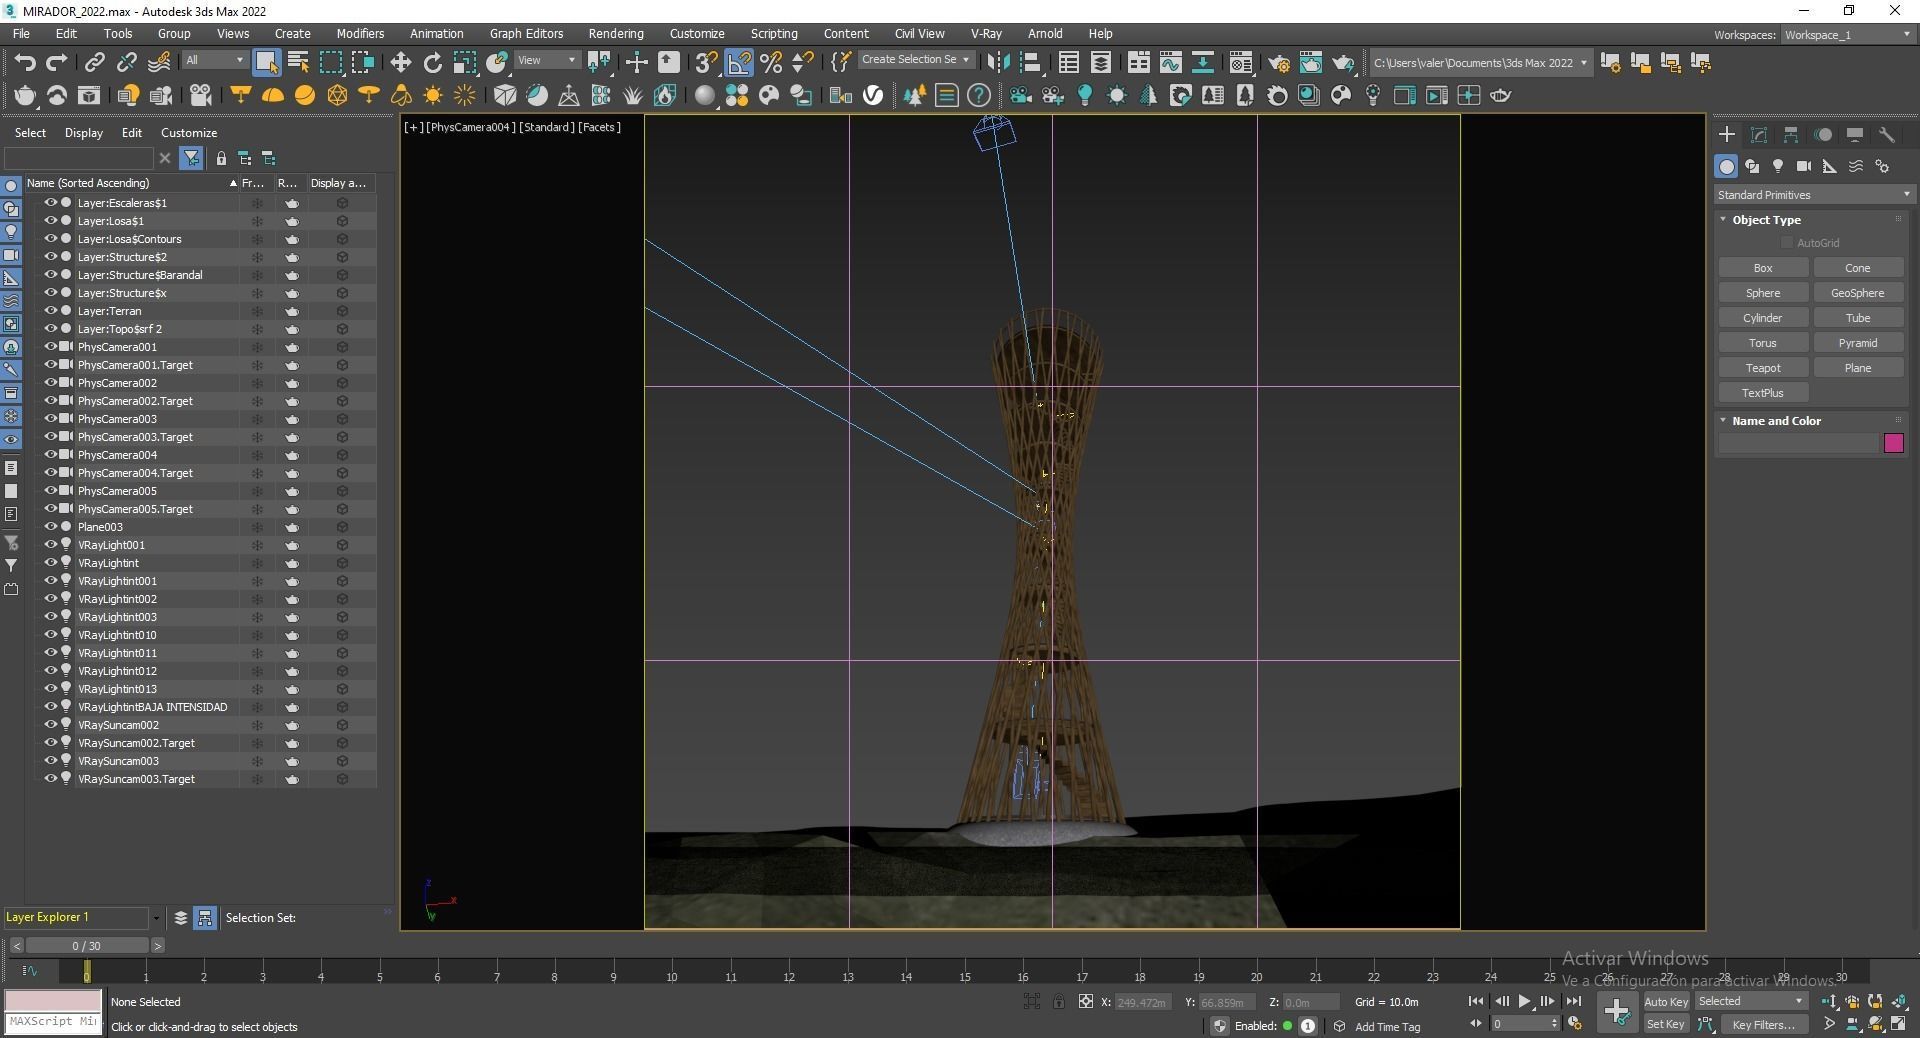Toggle the freeze column for VRaySuncam002
Screen dimensions: 1920x1038
[257, 725]
